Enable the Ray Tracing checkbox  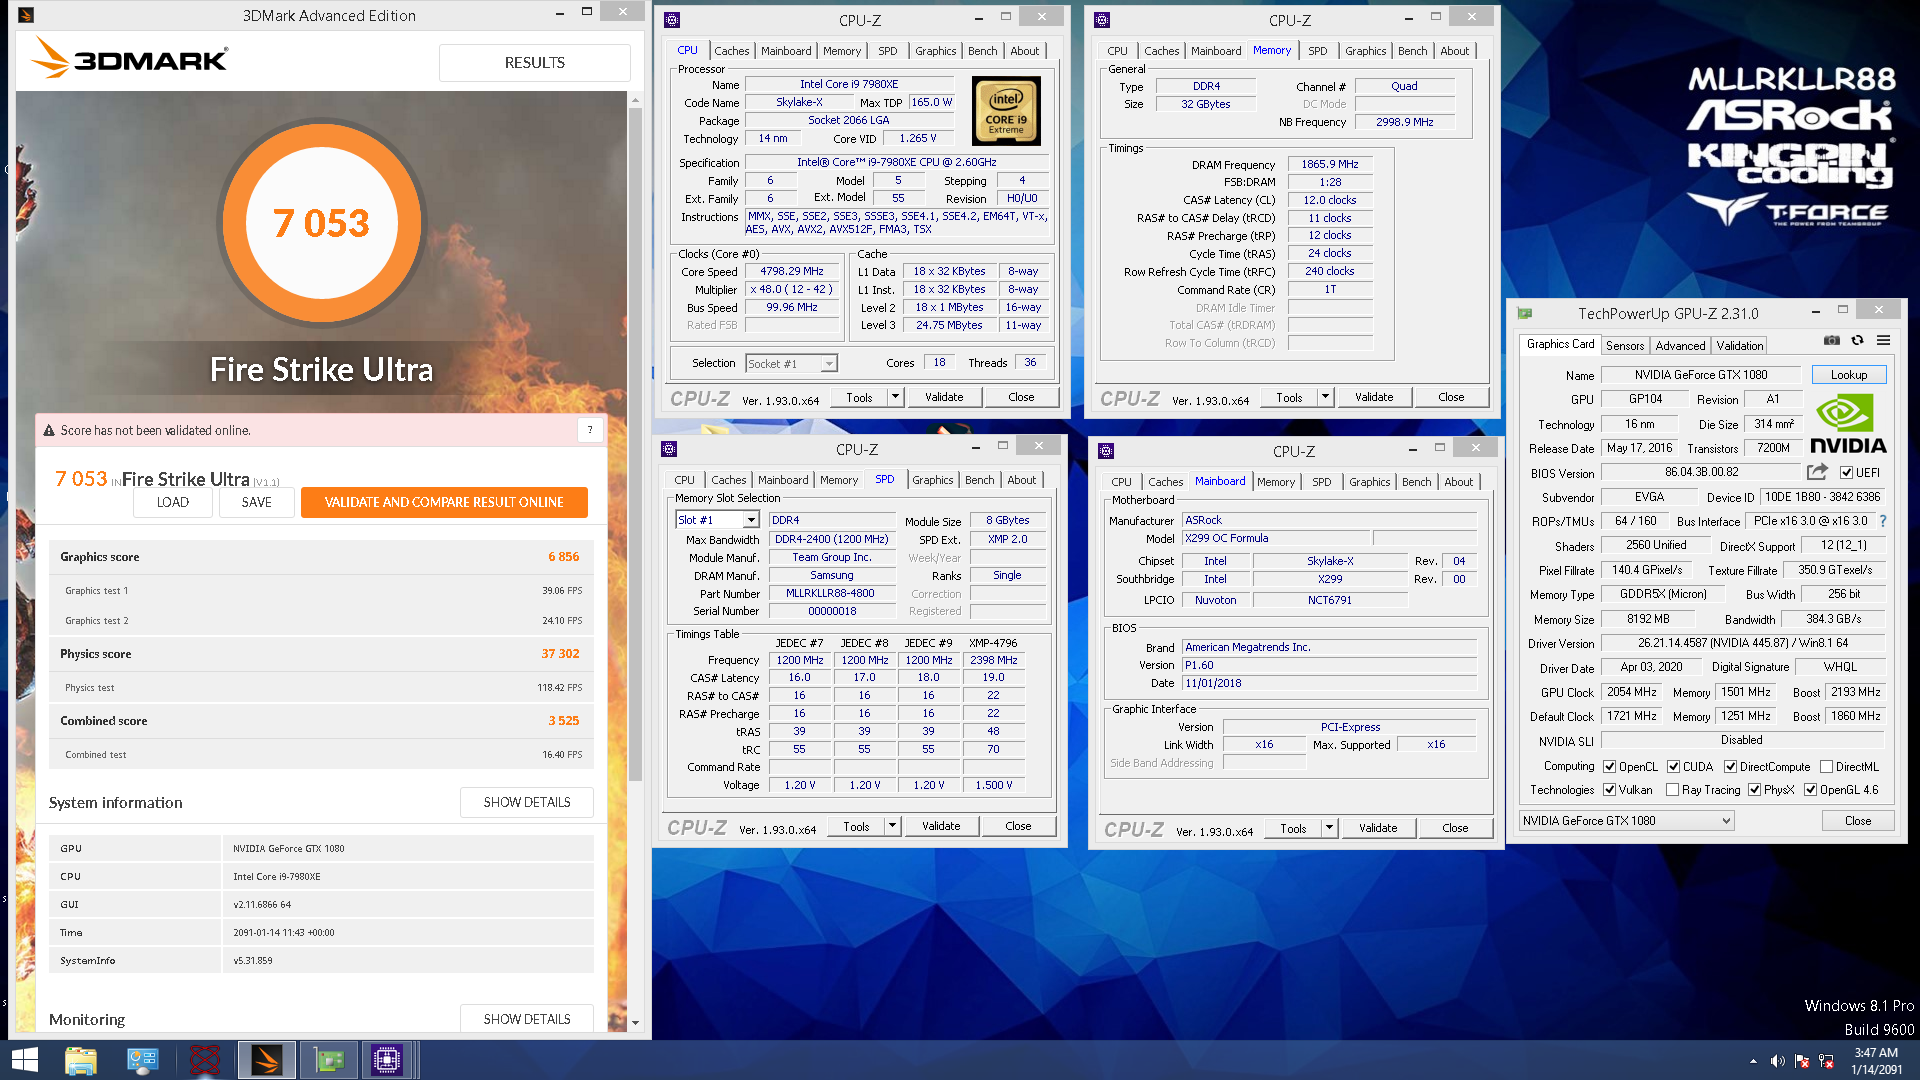(x=1672, y=790)
